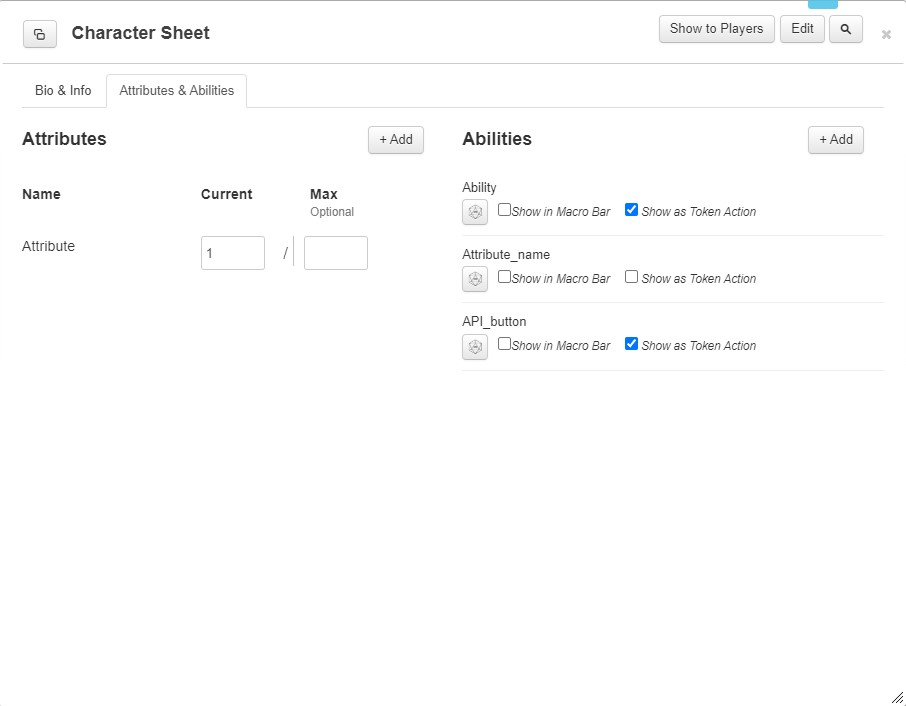Select the Attributes & Abilities tab
Screen dimensions: 906x706
177,91
